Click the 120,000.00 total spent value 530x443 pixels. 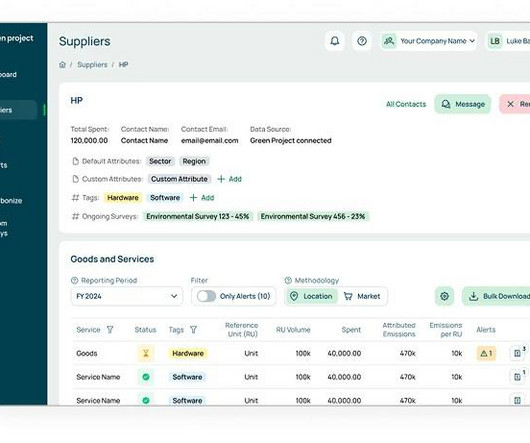(89, 141)
